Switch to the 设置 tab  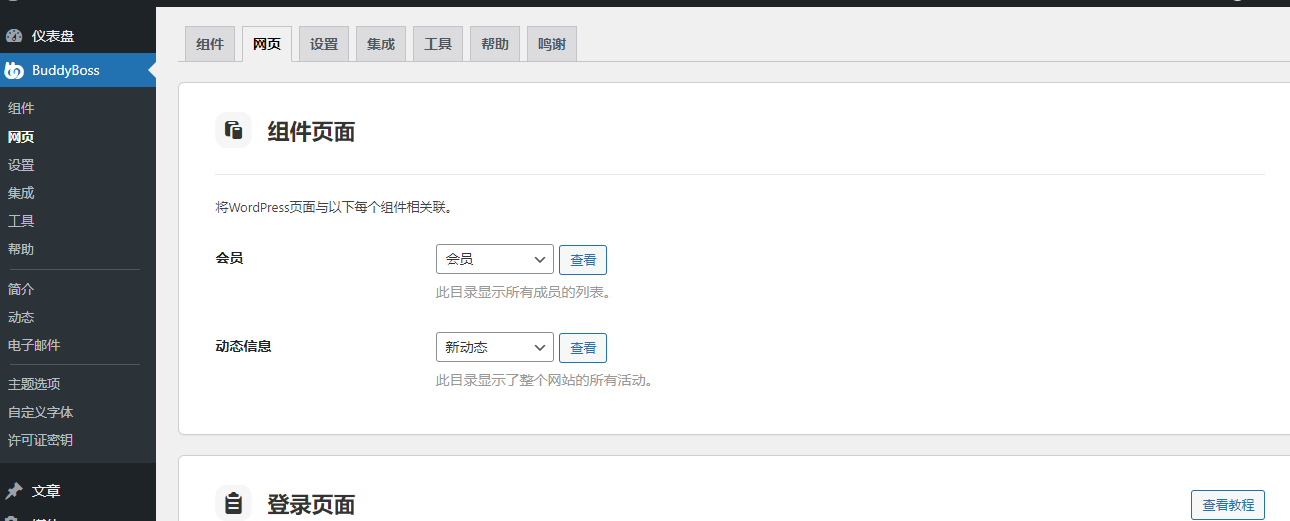point(324,44)
